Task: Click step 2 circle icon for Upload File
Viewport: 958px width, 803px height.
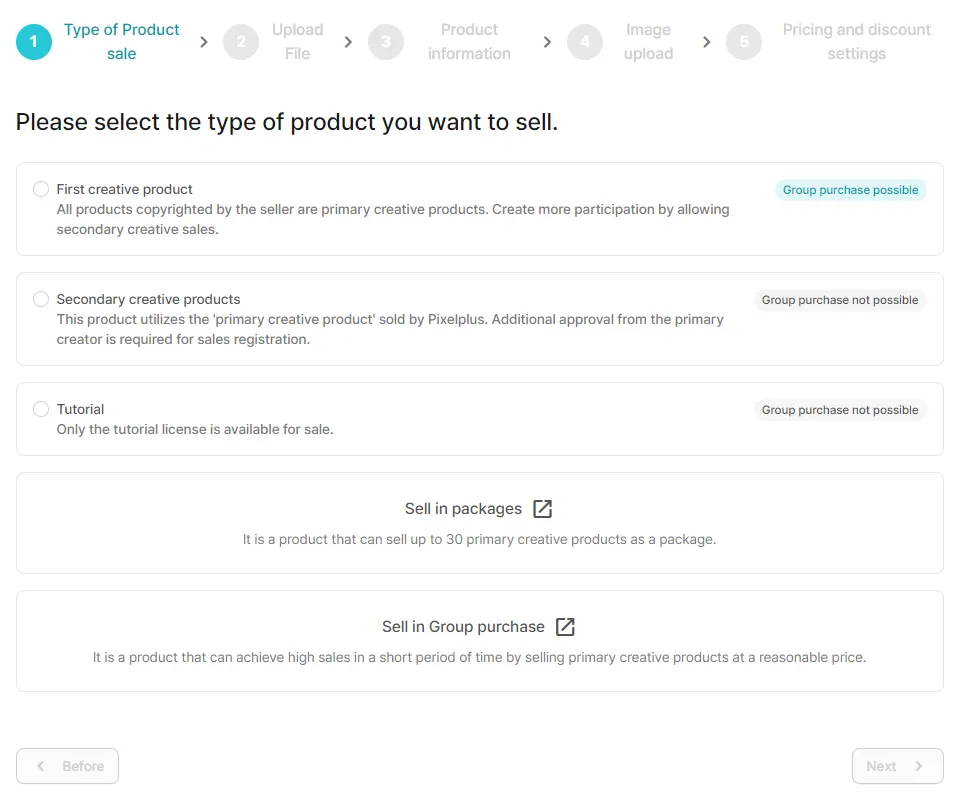Action: [x=241, y=42]
